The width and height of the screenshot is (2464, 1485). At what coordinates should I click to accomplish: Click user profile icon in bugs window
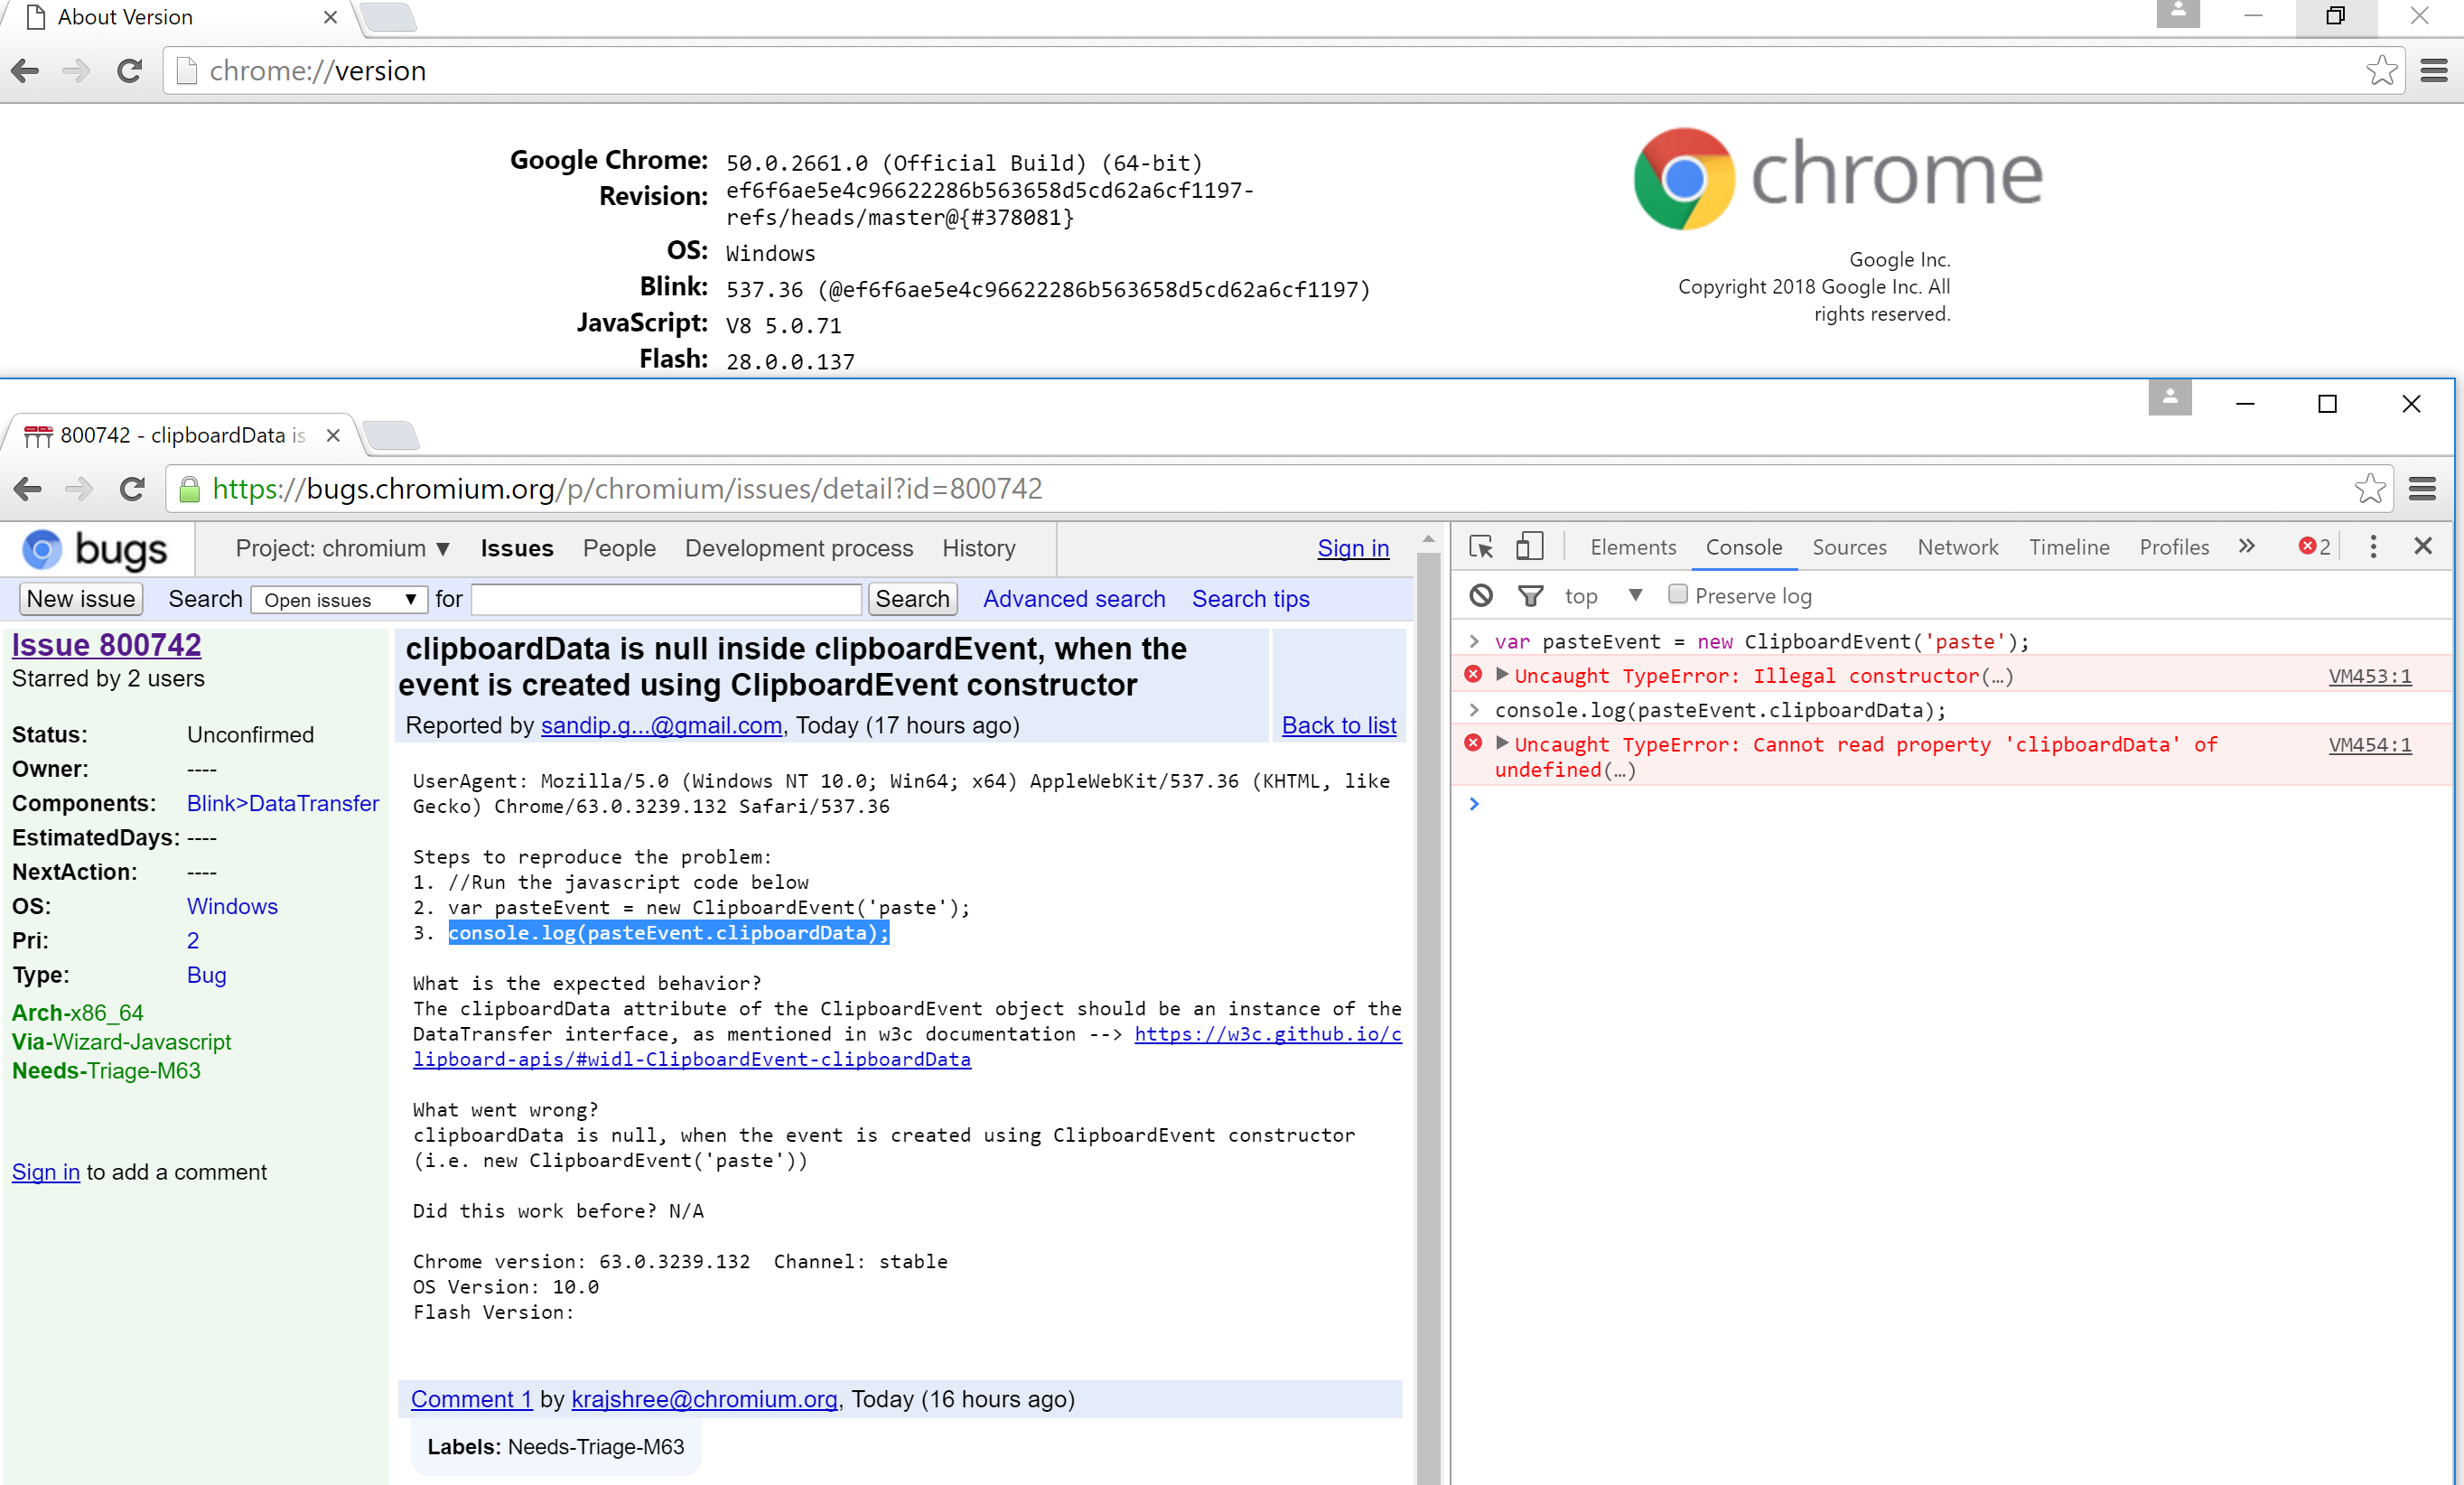tap(2170, 397)
